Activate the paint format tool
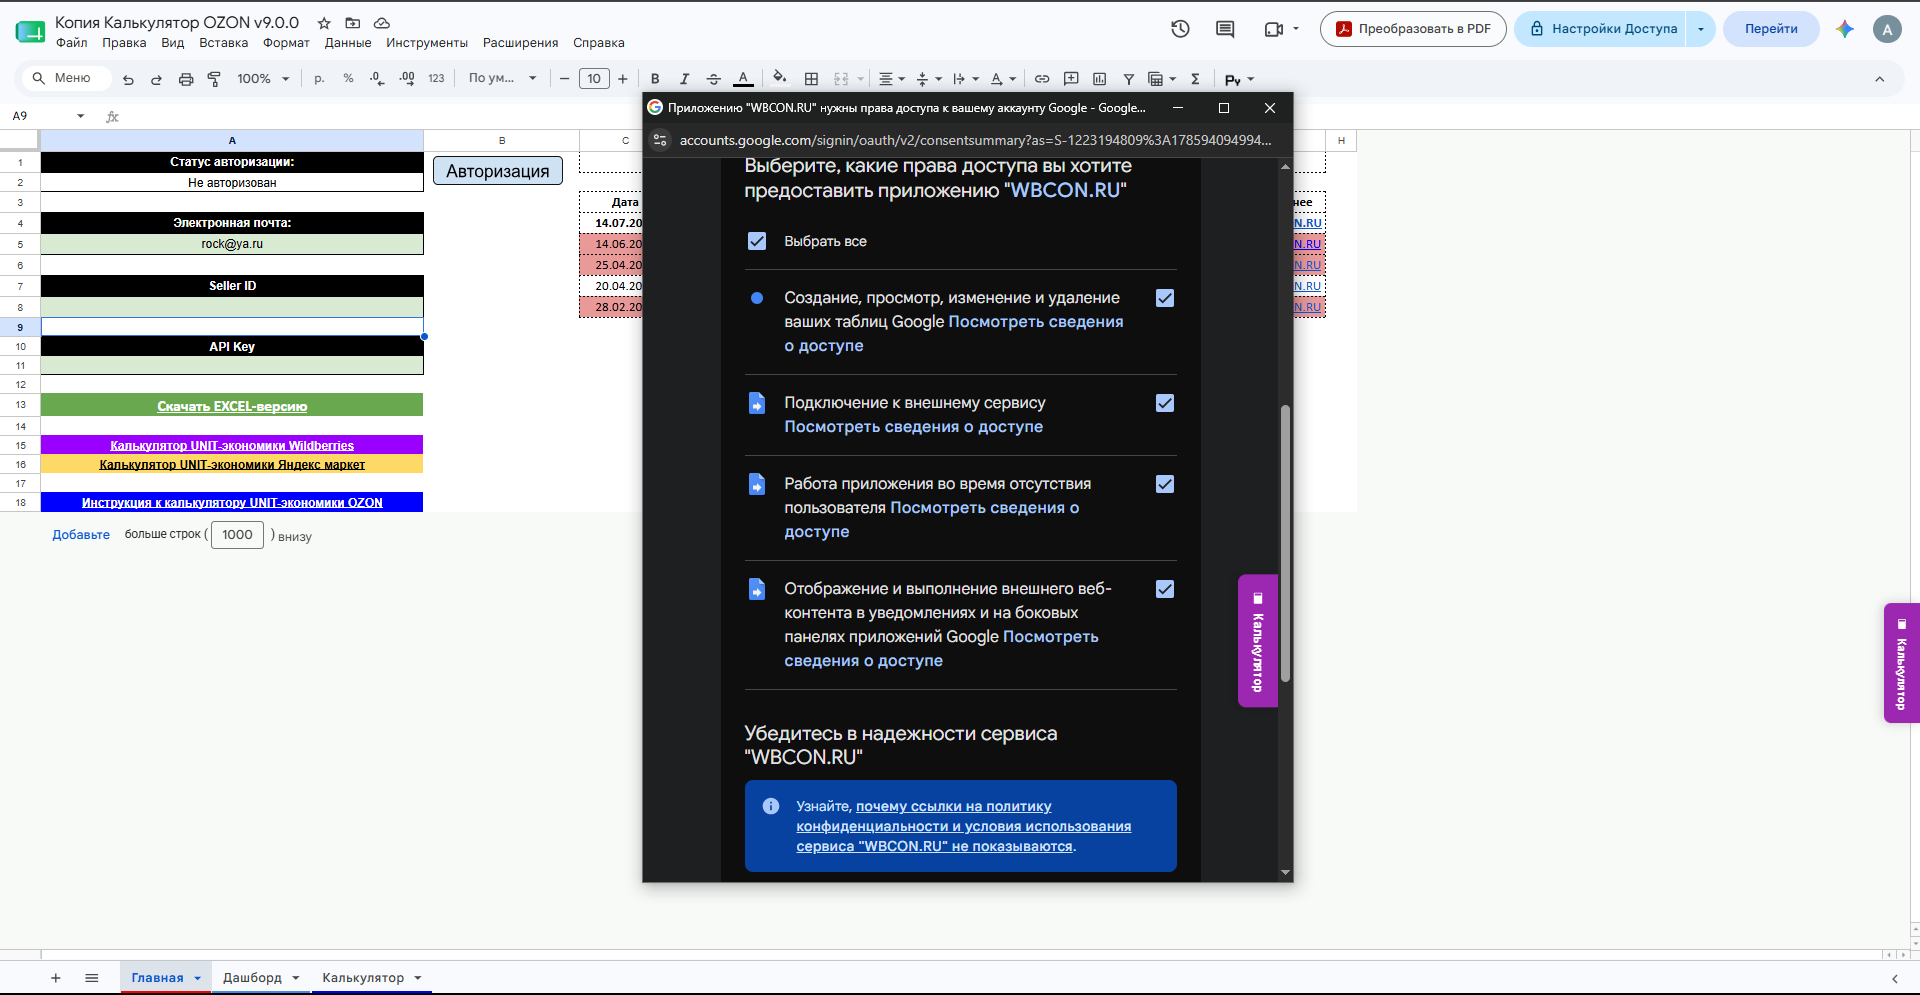The width and height of the screenshot is (1920, 995). tap(214, 79)
